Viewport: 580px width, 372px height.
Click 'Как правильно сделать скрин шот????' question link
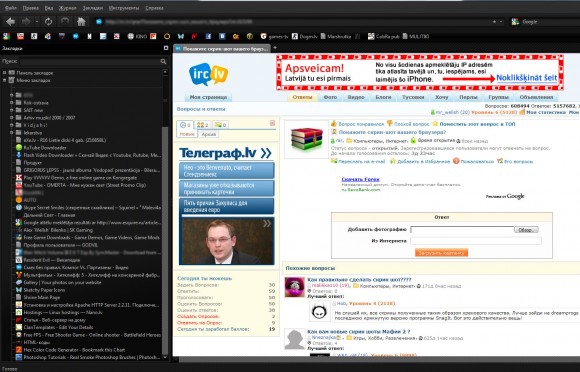359,280
